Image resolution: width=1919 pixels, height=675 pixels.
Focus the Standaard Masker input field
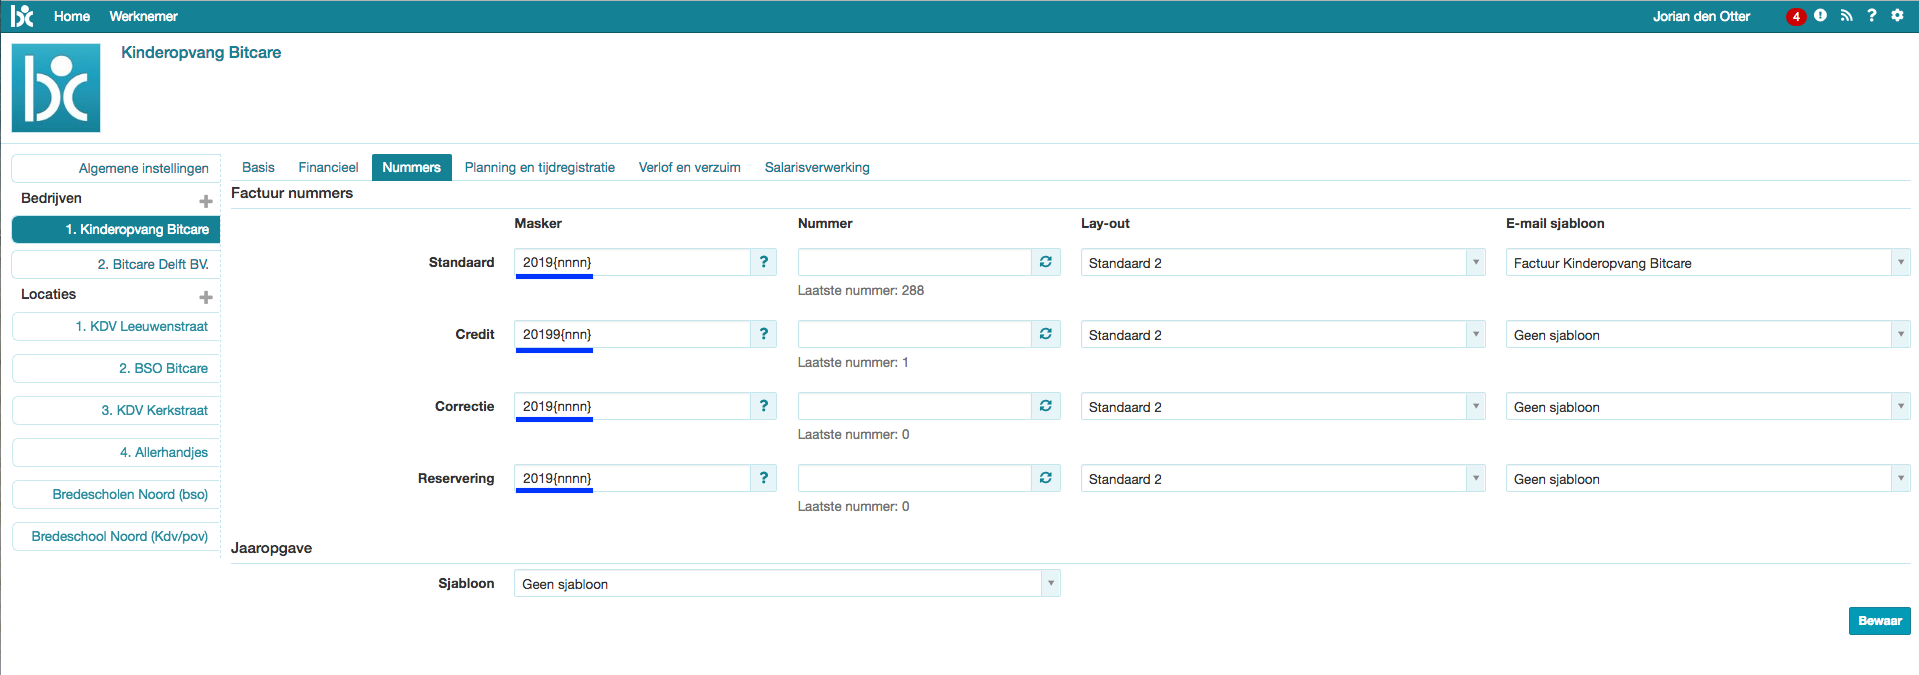pyautogui.click(x=632, y=262)
